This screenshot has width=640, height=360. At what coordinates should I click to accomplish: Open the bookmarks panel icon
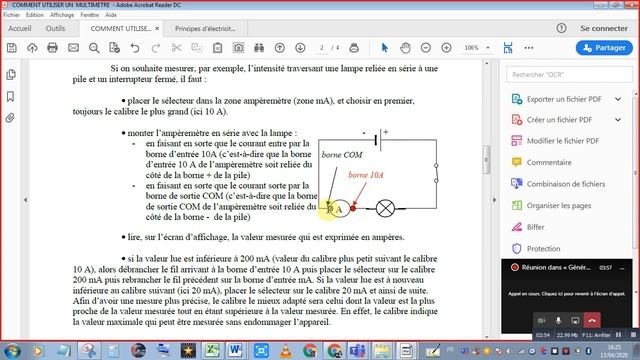click(11, 96)
